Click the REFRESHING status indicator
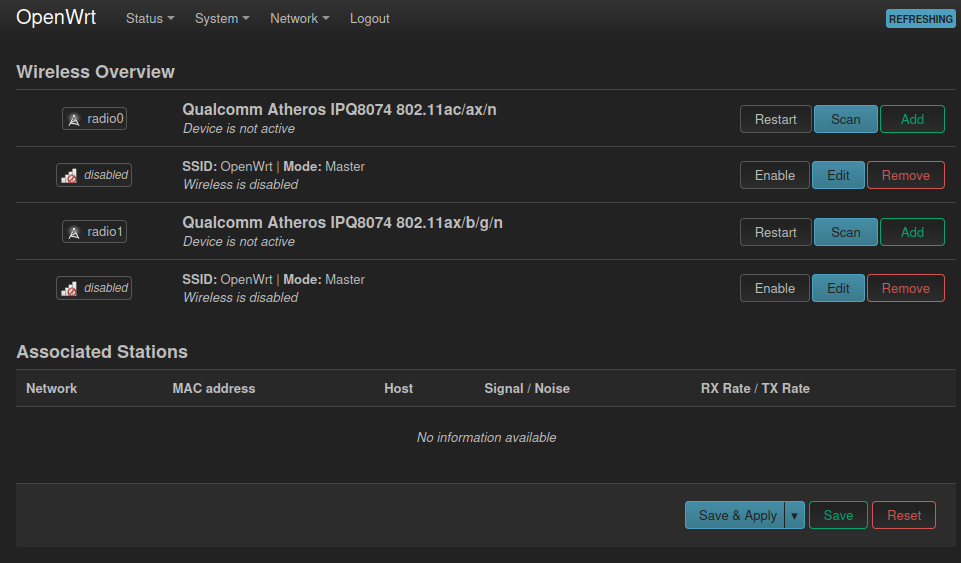 coord(921,19)
